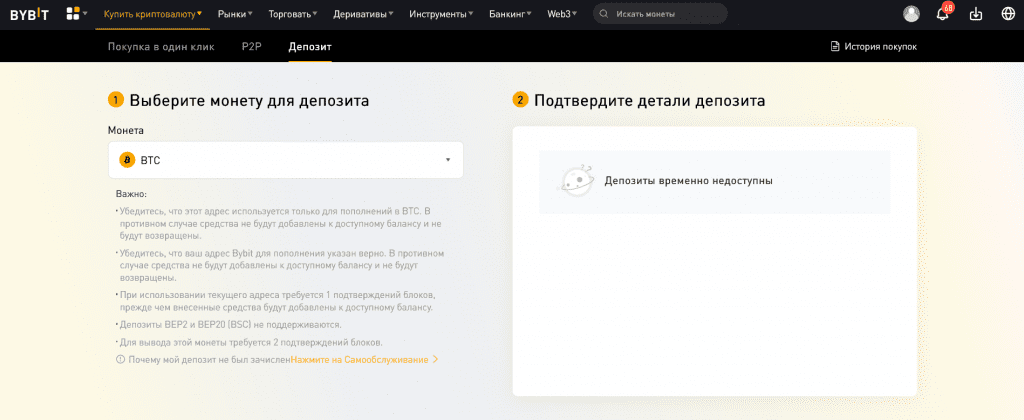Open notifications bell icon

(942, 14)
